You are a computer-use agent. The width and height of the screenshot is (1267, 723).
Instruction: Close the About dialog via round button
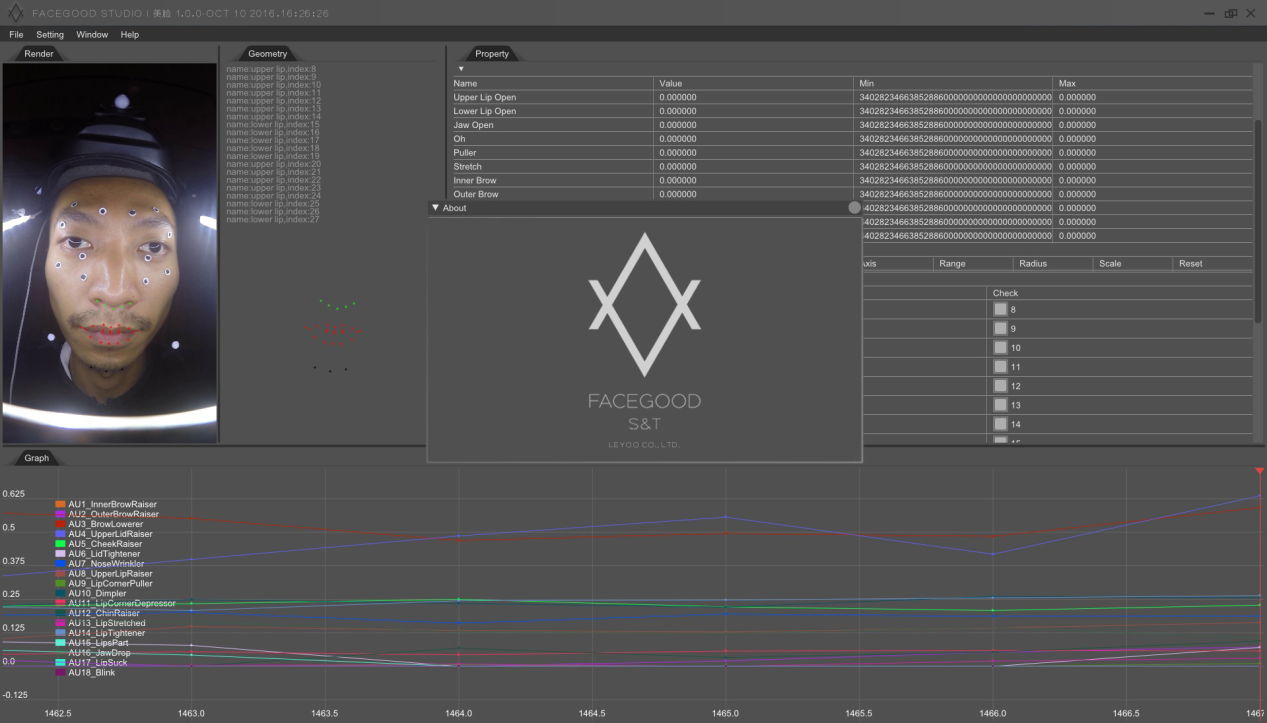854,208
